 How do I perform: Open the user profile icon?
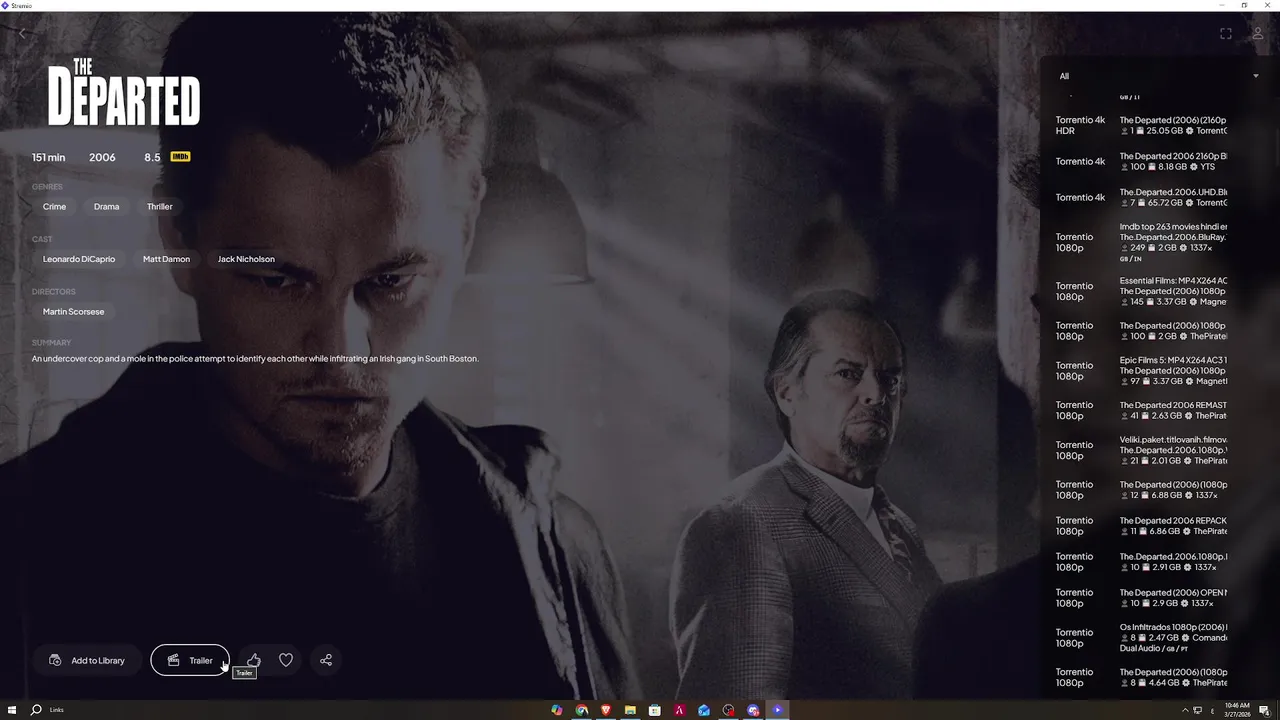(x=1258, y=33)
